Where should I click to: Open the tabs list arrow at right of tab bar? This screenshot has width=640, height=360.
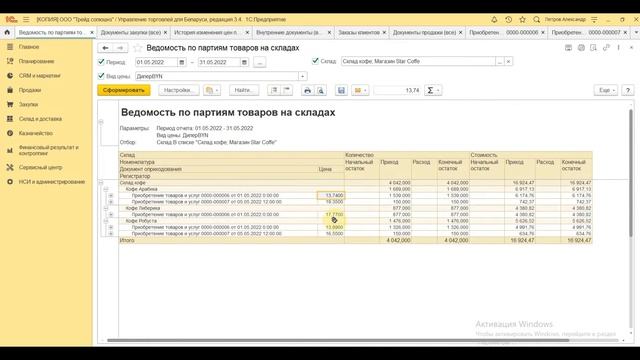click(x=636, y=32)
